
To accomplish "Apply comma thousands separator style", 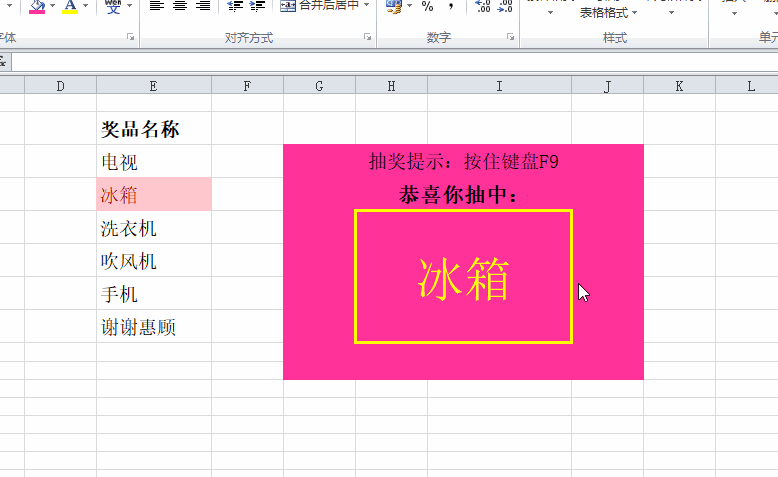I will pyautogui.click(x=451, y=6).
